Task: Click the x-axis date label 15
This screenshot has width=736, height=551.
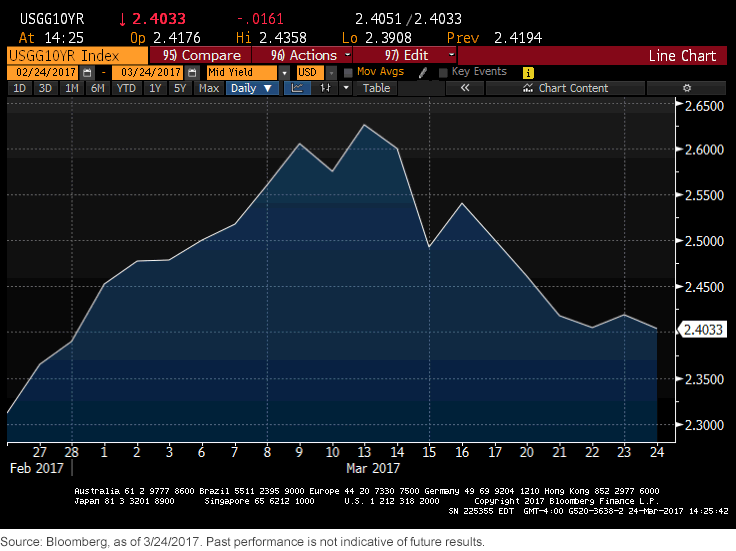Action: pos(429,452)
